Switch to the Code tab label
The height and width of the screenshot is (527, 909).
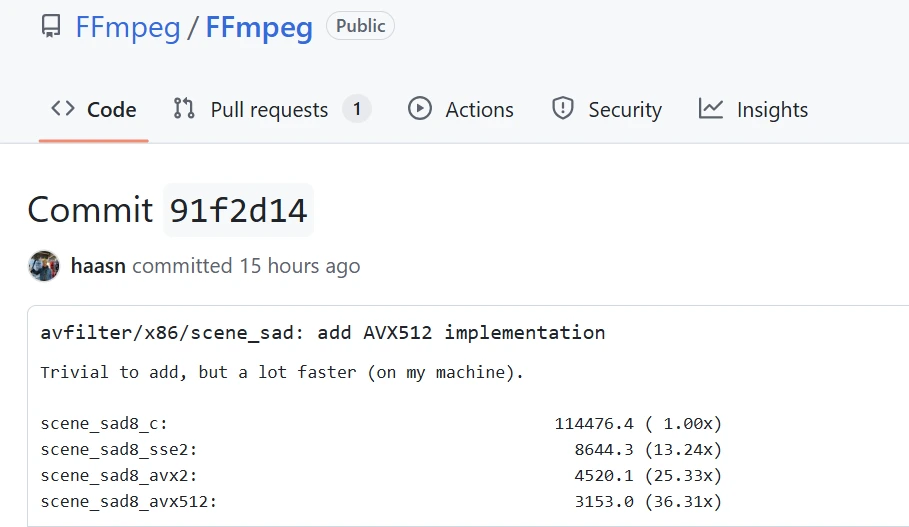tap(112, 110)
